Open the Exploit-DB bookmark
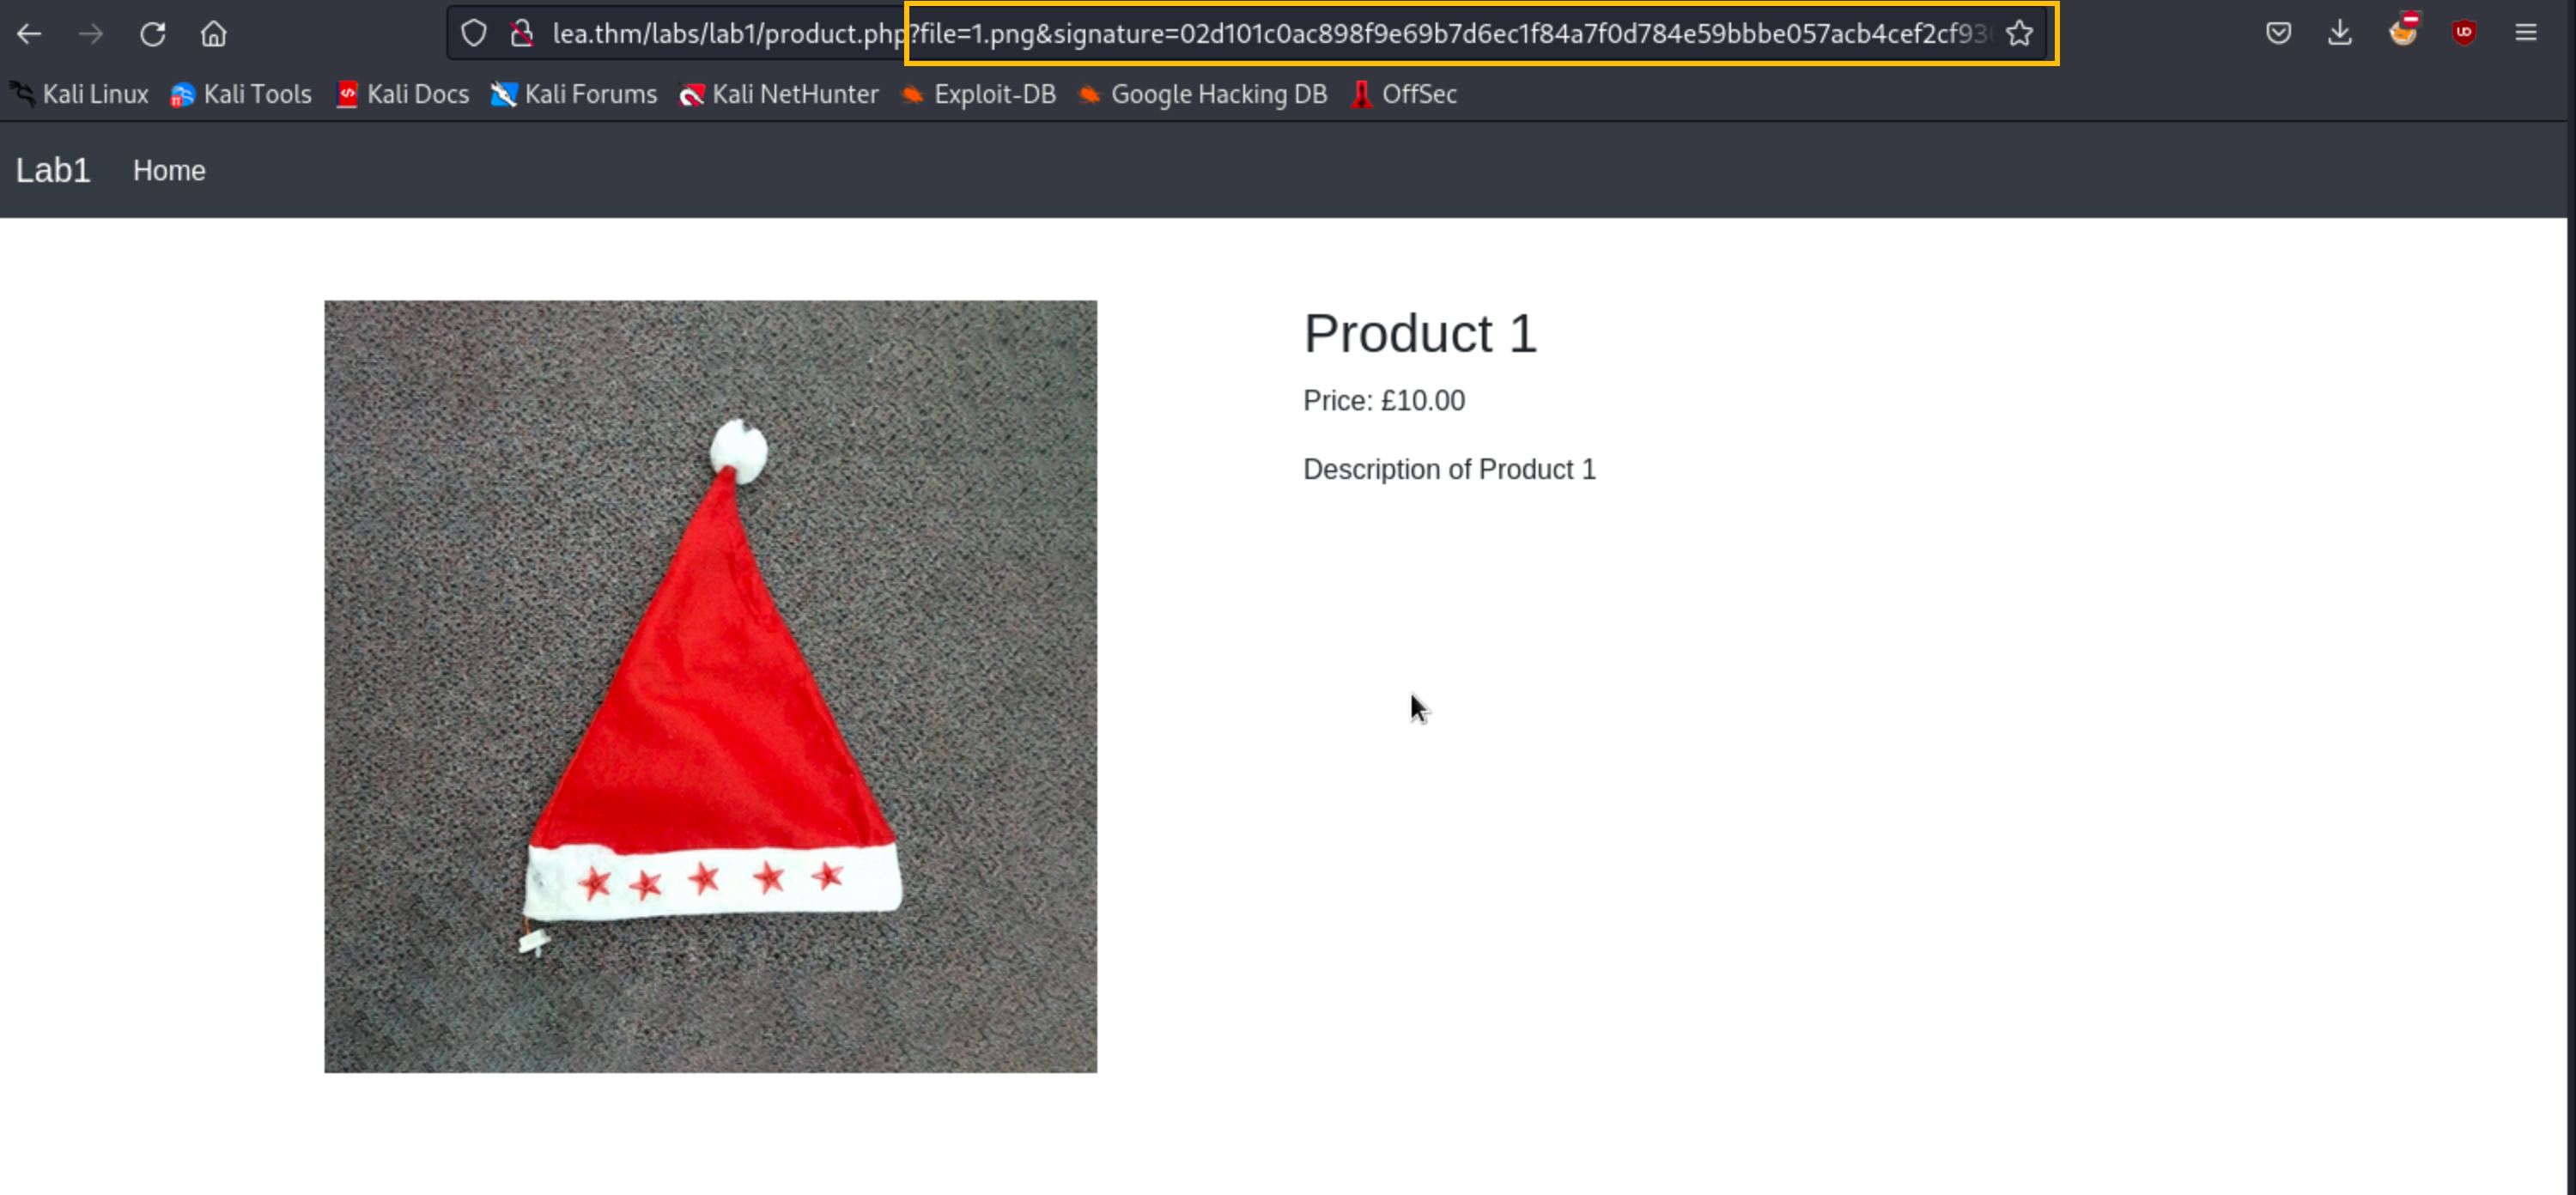The image size is (2576, 1195). point(979,94)
